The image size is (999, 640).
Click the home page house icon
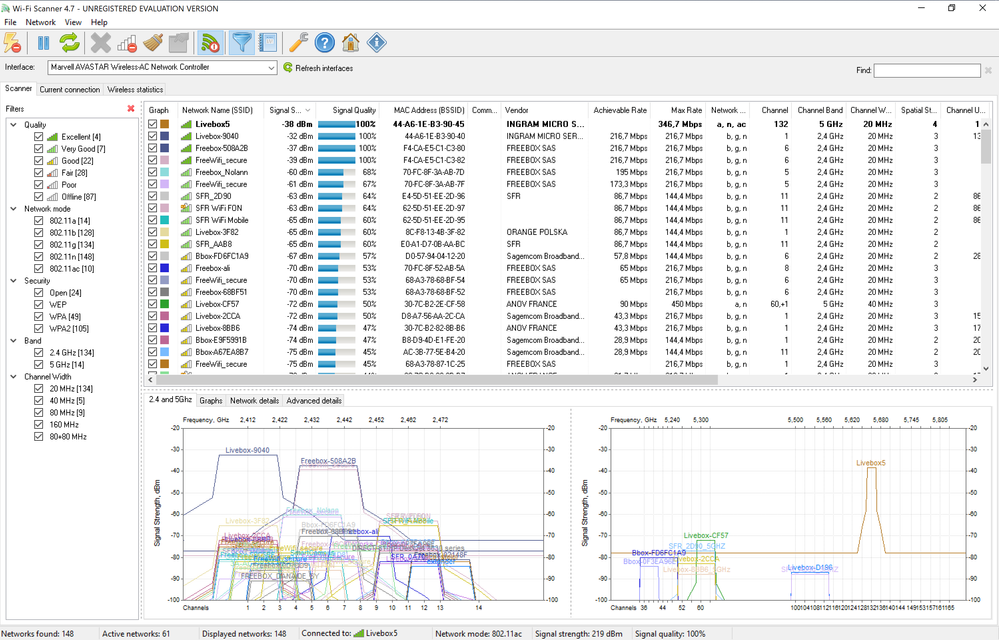(x=350, y=42)
